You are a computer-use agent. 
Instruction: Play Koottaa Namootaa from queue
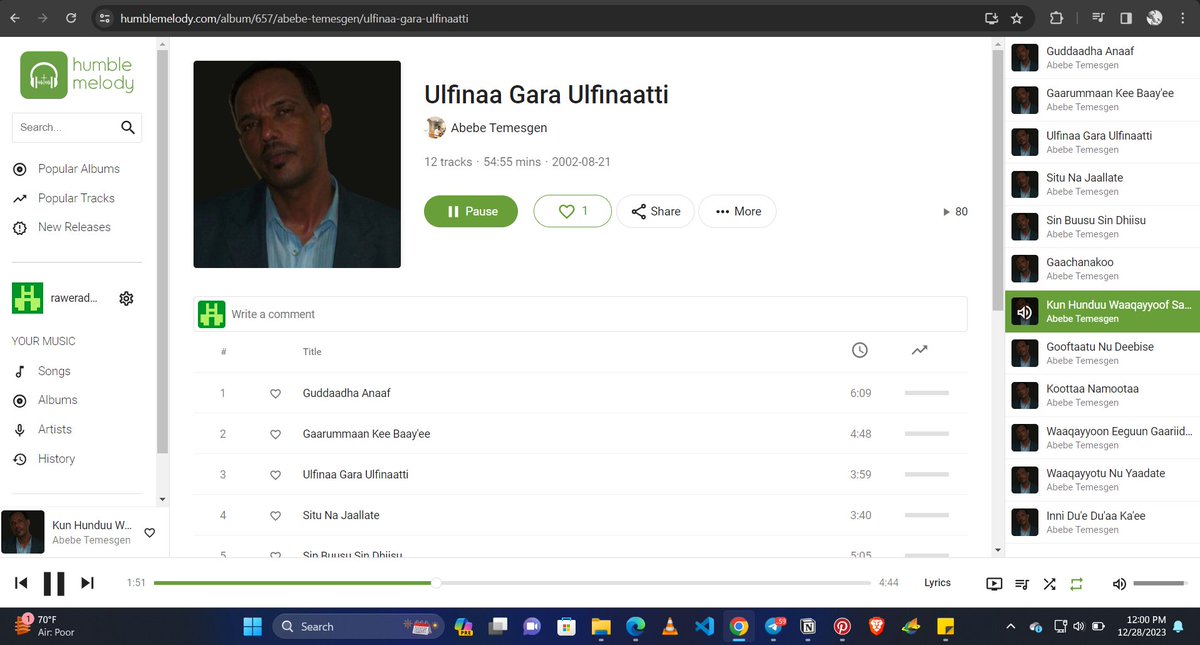(1102, 395)
